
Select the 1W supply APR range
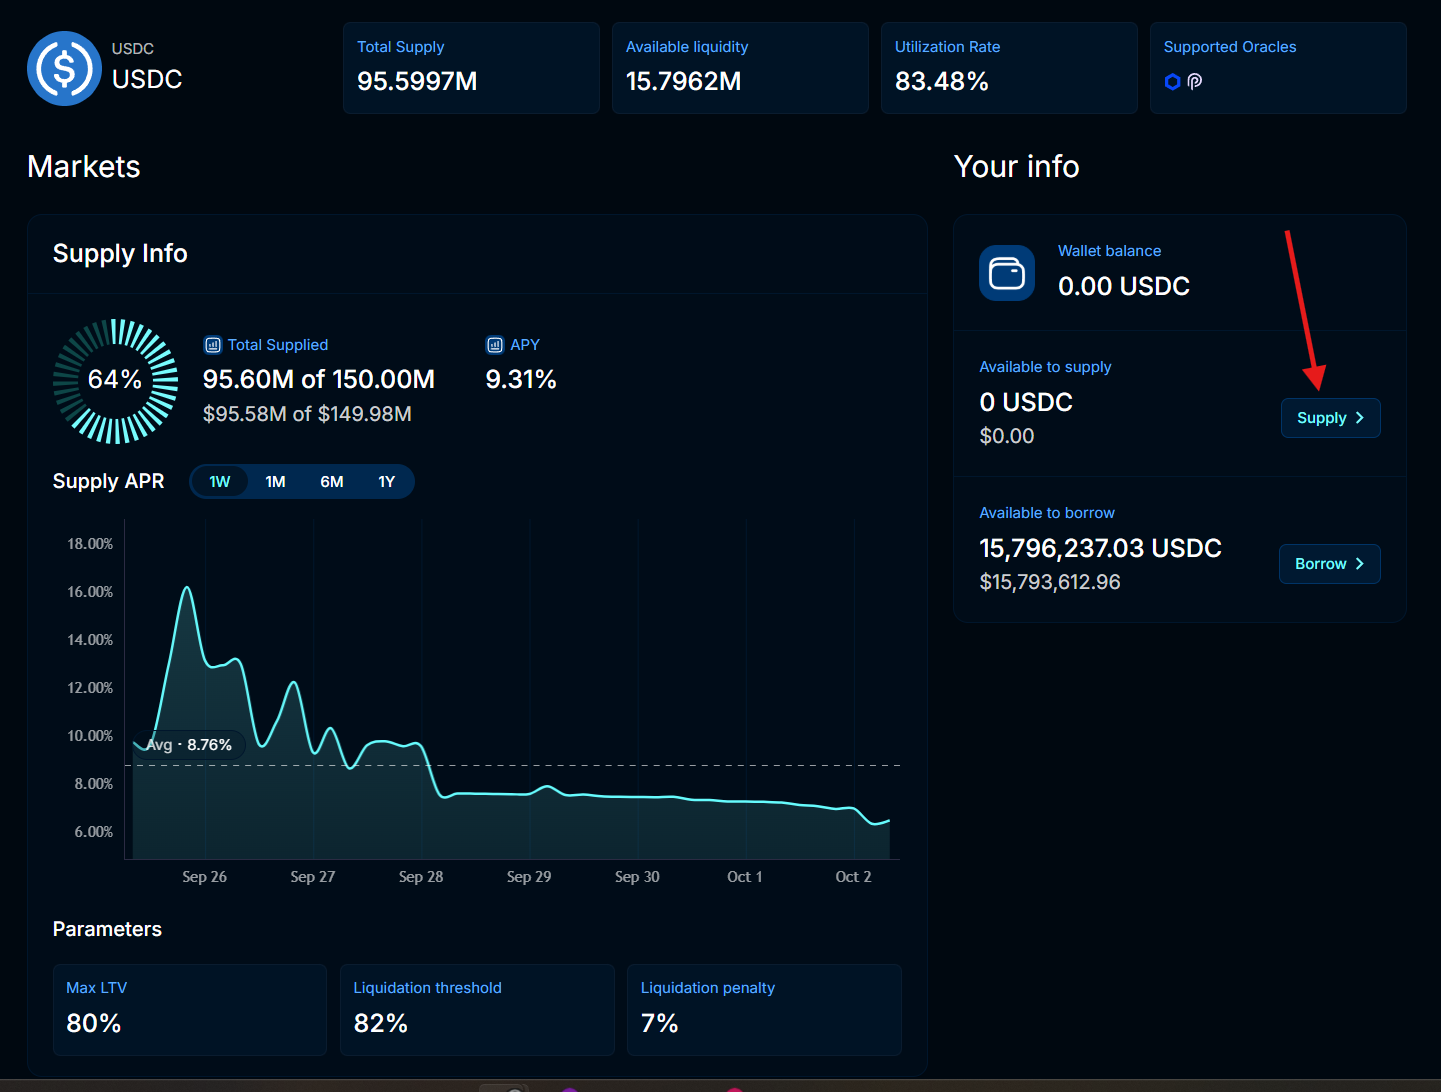pyautogui.click(x=220, y=482)
